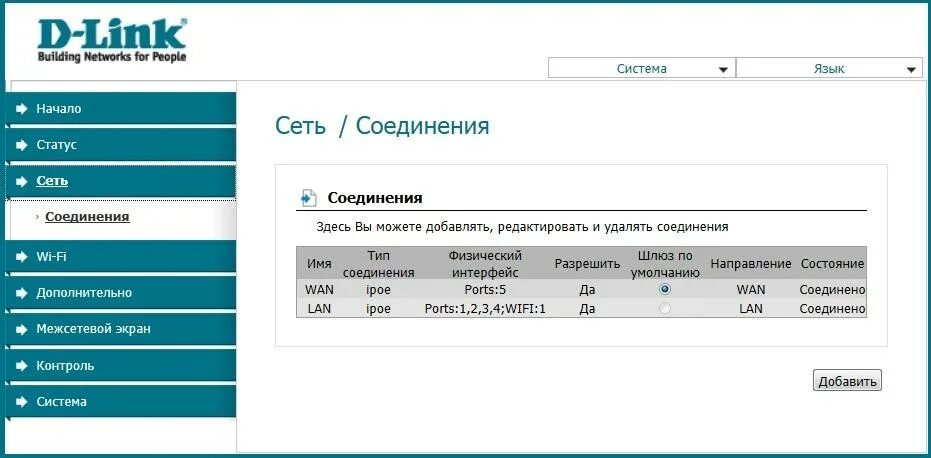Open the Wi-Fi menu section
The height and width of the screenshot is (458, 931).
tap(121, 257)
